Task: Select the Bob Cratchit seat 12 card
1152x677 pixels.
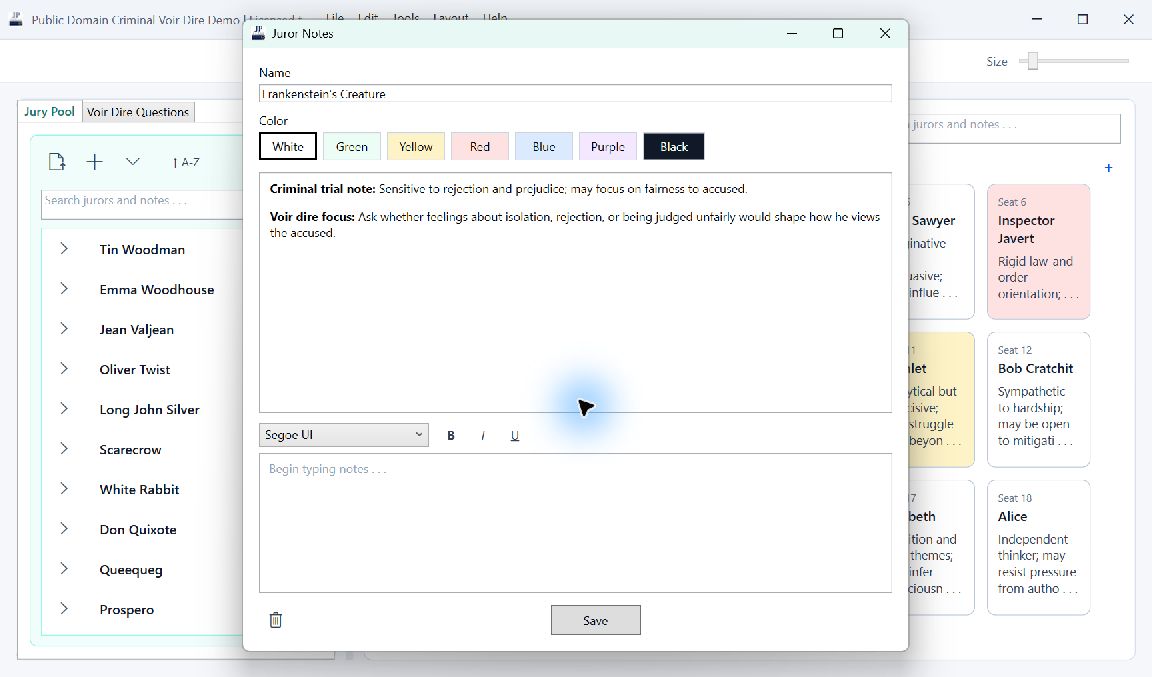Action: click(x=1038, y=399)
